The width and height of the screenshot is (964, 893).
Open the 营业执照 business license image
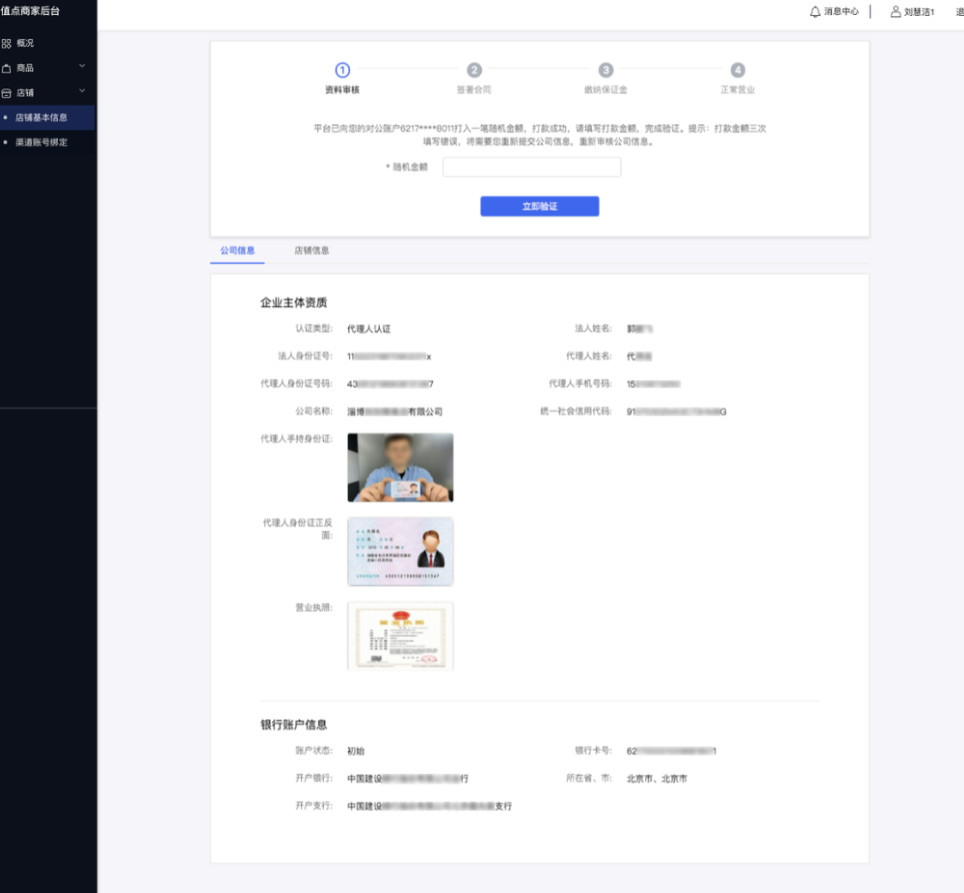click(400, 636)
